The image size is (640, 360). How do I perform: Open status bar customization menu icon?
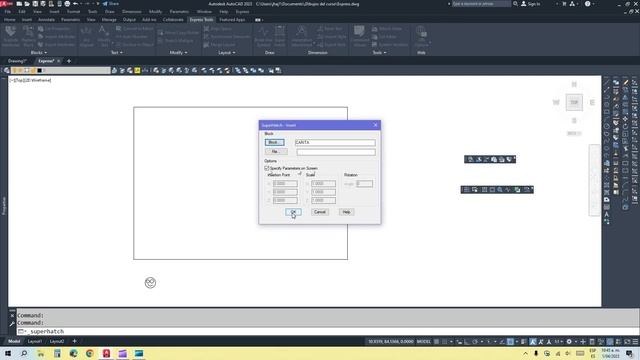[635, 342]
